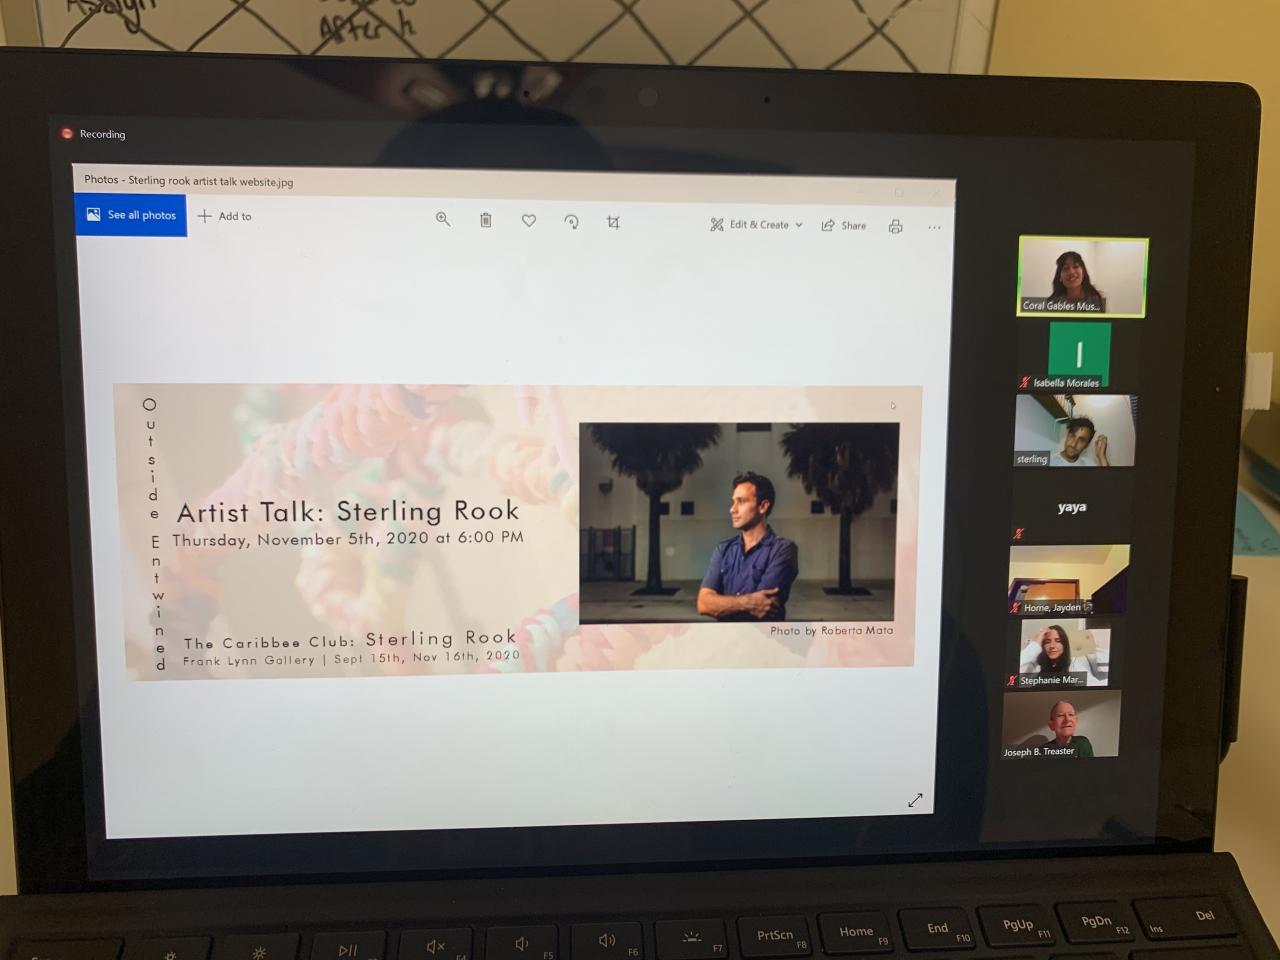
Task: Select the sterling participant video tile
Action: [1075, 431]
